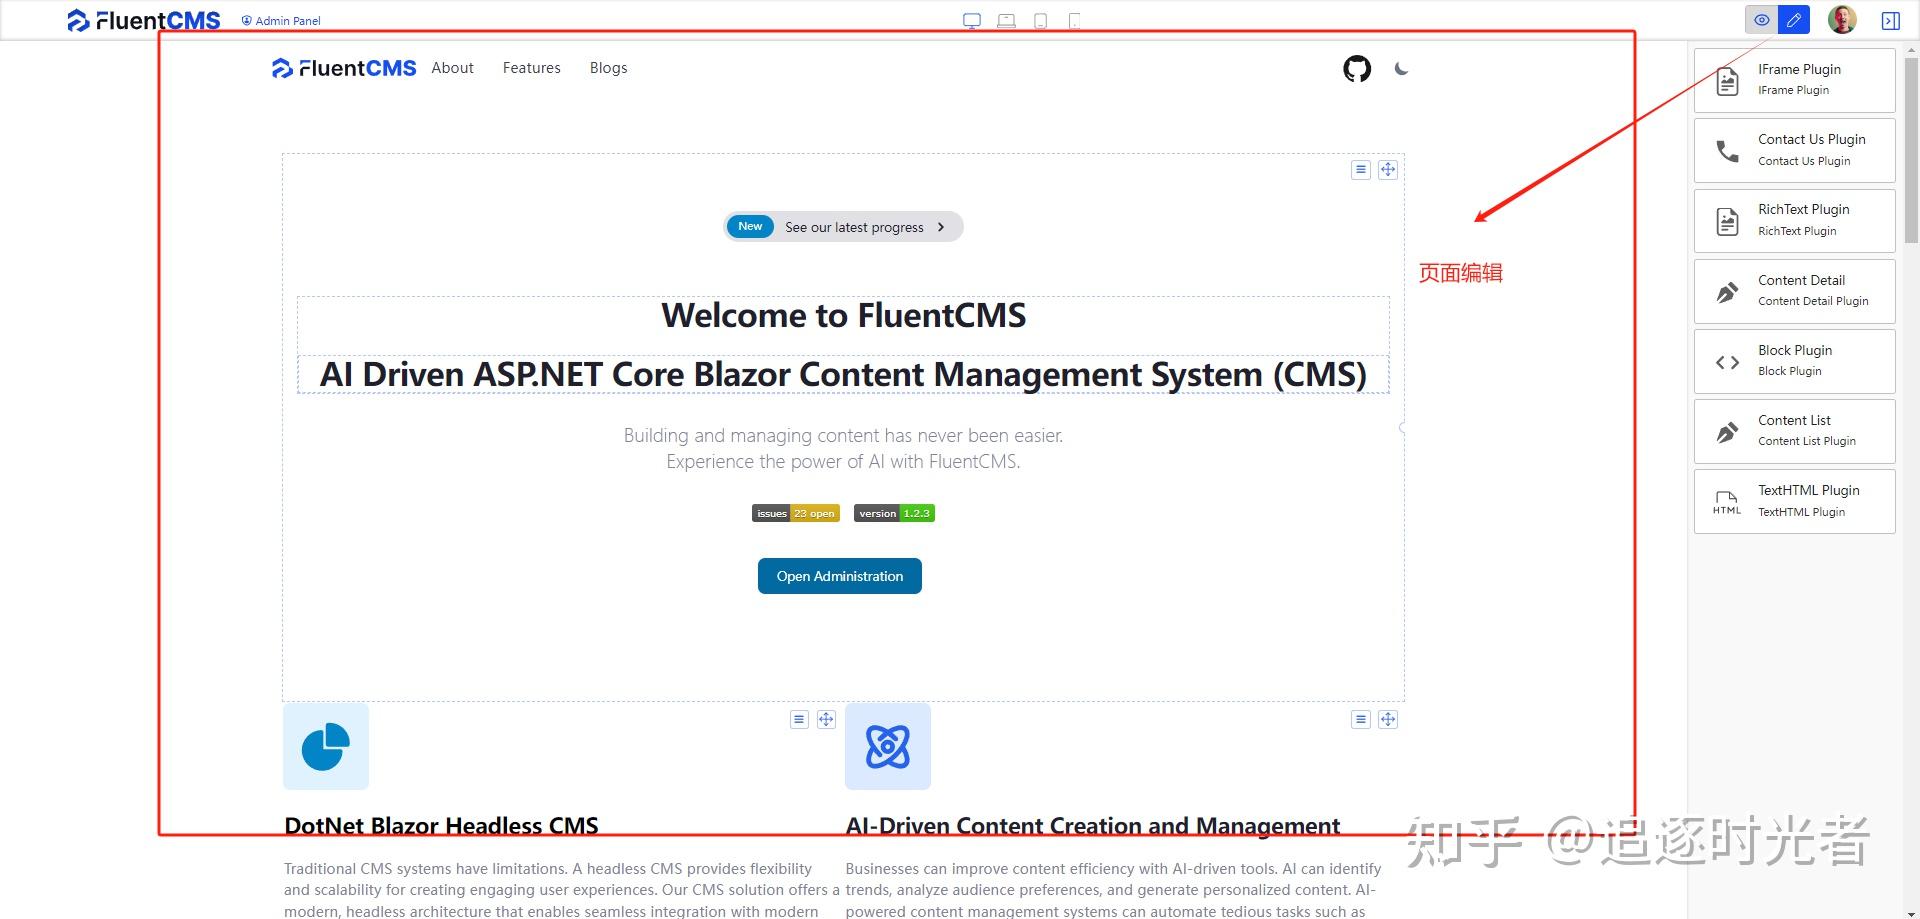The width and height of the screenshot is (1920, 919).
Task: Select the laptop preview icon
Action: tap(1005, 19)
